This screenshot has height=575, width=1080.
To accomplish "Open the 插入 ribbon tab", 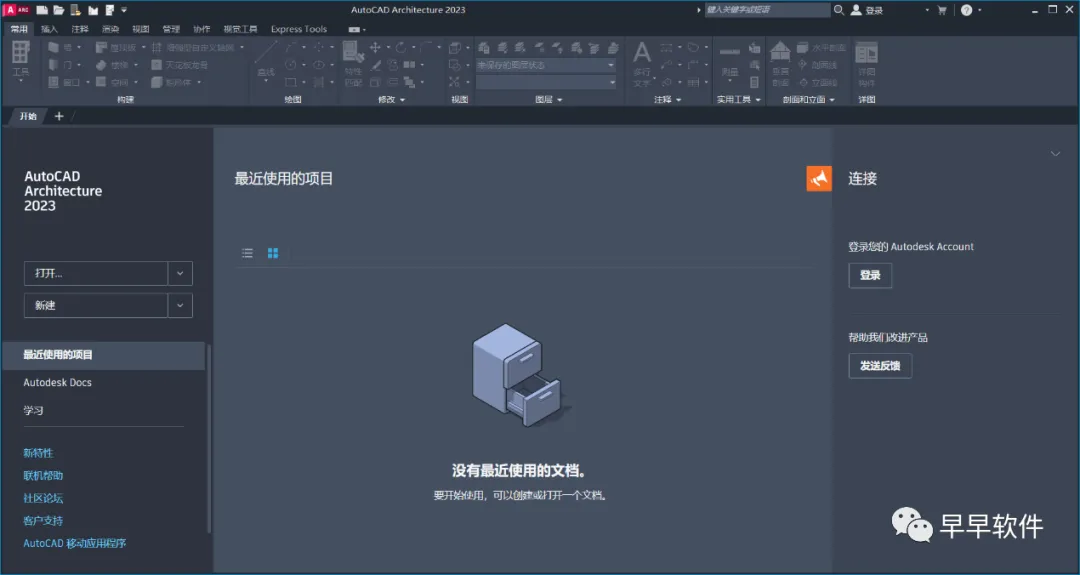I will point(50,29).
